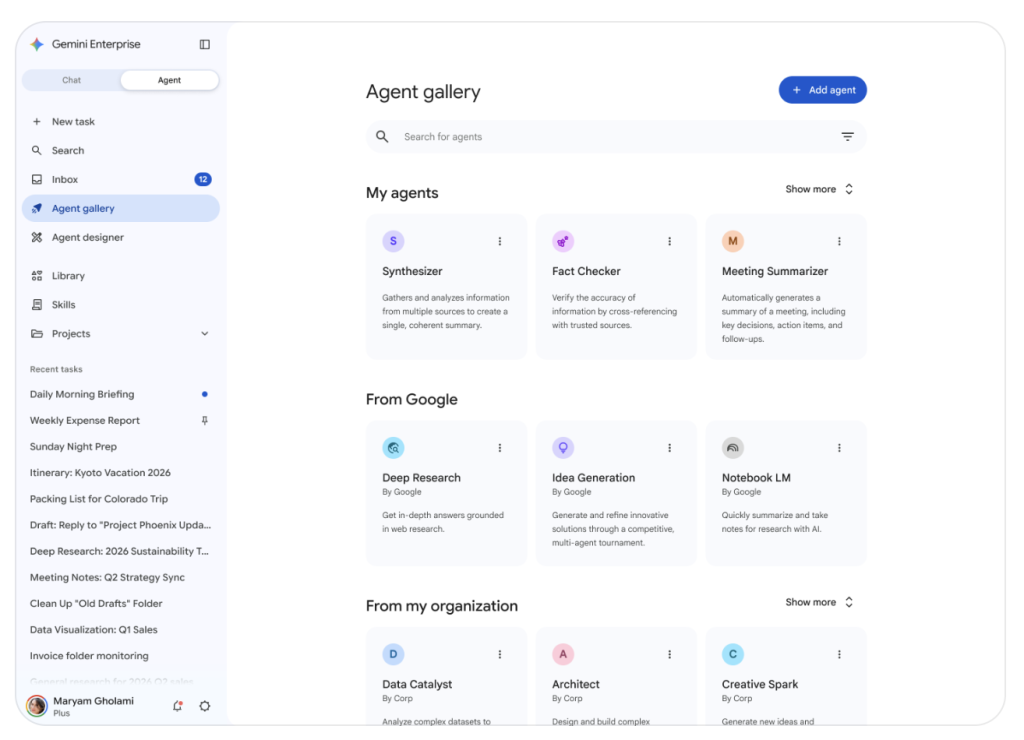This screenshot has width=1024, height=740.
Task: Open the Meeting Summarizer agent card
Action: pos(786,287)
